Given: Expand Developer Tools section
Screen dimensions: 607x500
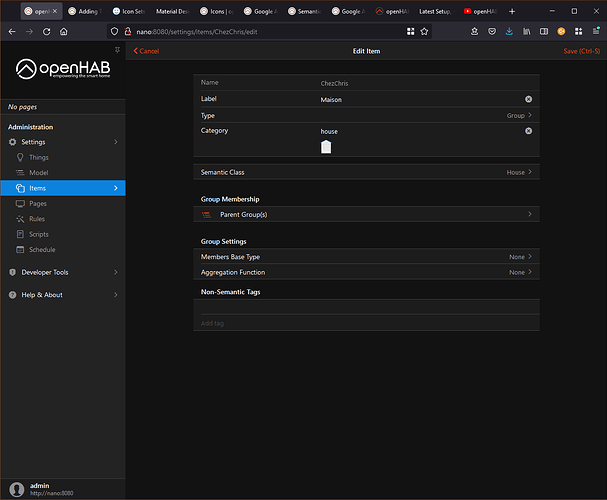Looking at the screenshot, I should click(63, 272).
